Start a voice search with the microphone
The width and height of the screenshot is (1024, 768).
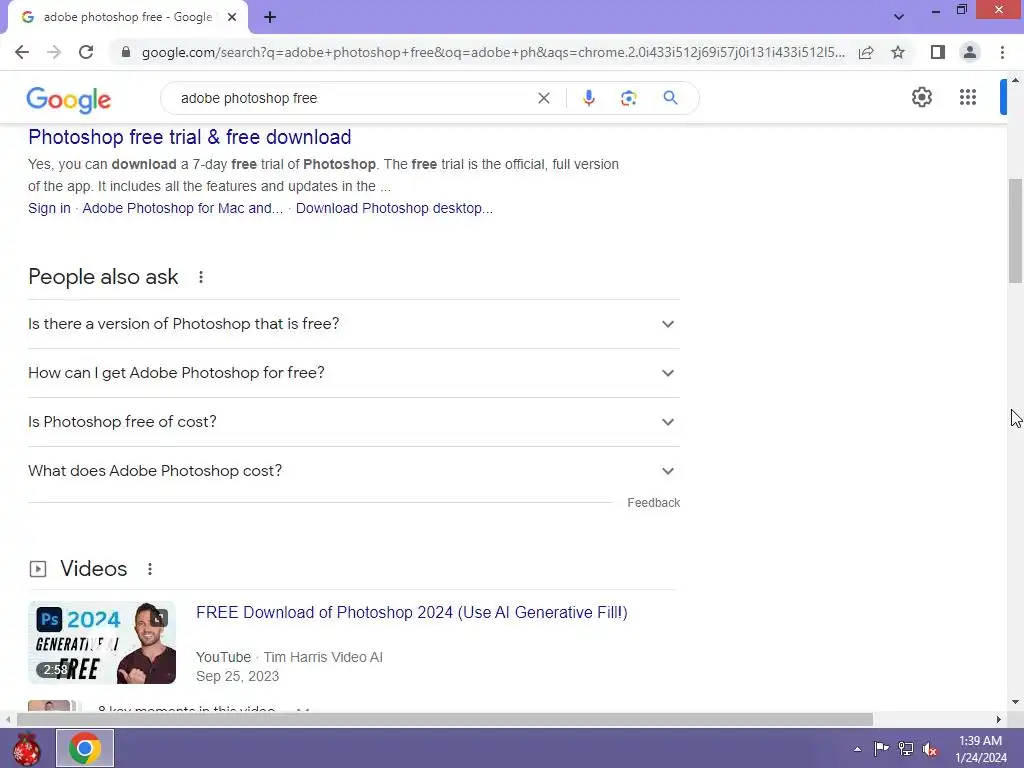click(x=588, y=98)
